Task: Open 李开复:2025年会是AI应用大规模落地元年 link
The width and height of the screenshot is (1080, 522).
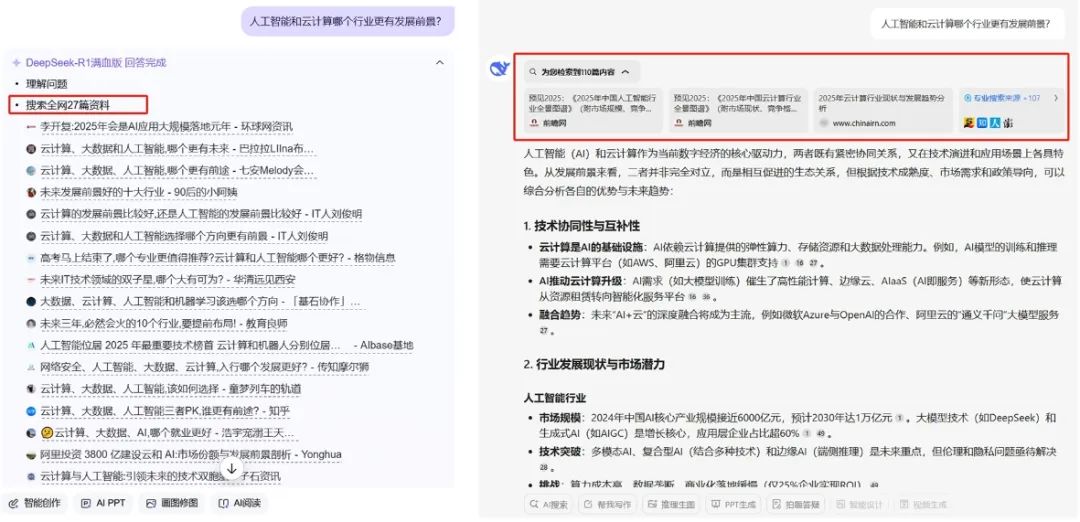Action: [167, 127]
